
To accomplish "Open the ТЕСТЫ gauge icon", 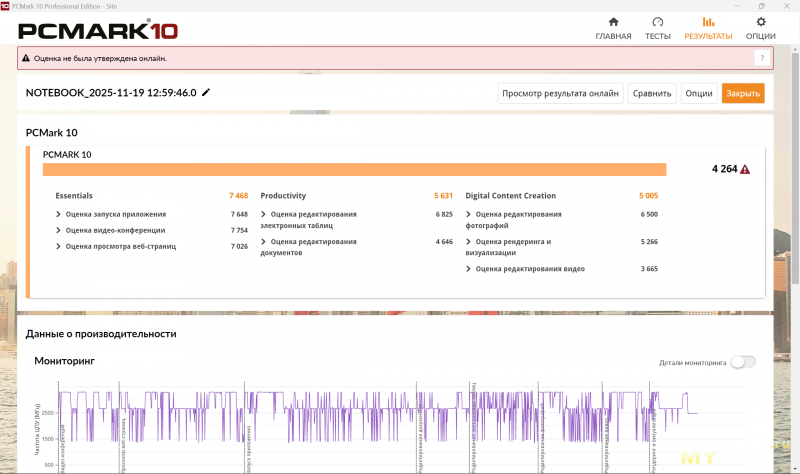I will pos(657,21).
